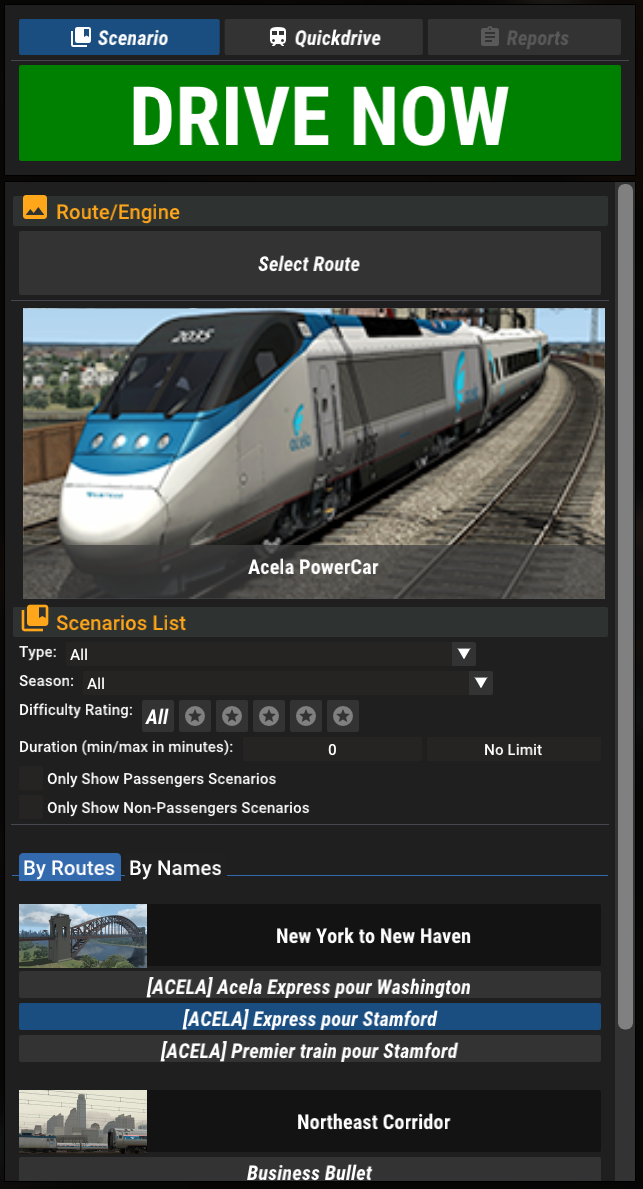Select the fourth difficulty star rating
643x1189 pixels.
pos(306,716)
